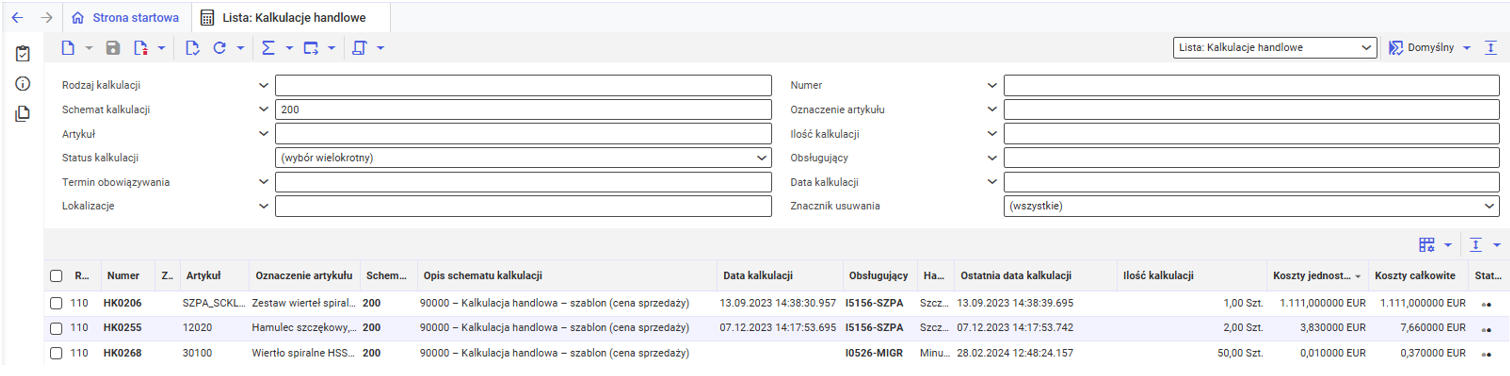1510x376 pixels.
Task: Expand the Znacznik usuwania (wszystkie) dropdown
Action: click(x=1252, y=206)
